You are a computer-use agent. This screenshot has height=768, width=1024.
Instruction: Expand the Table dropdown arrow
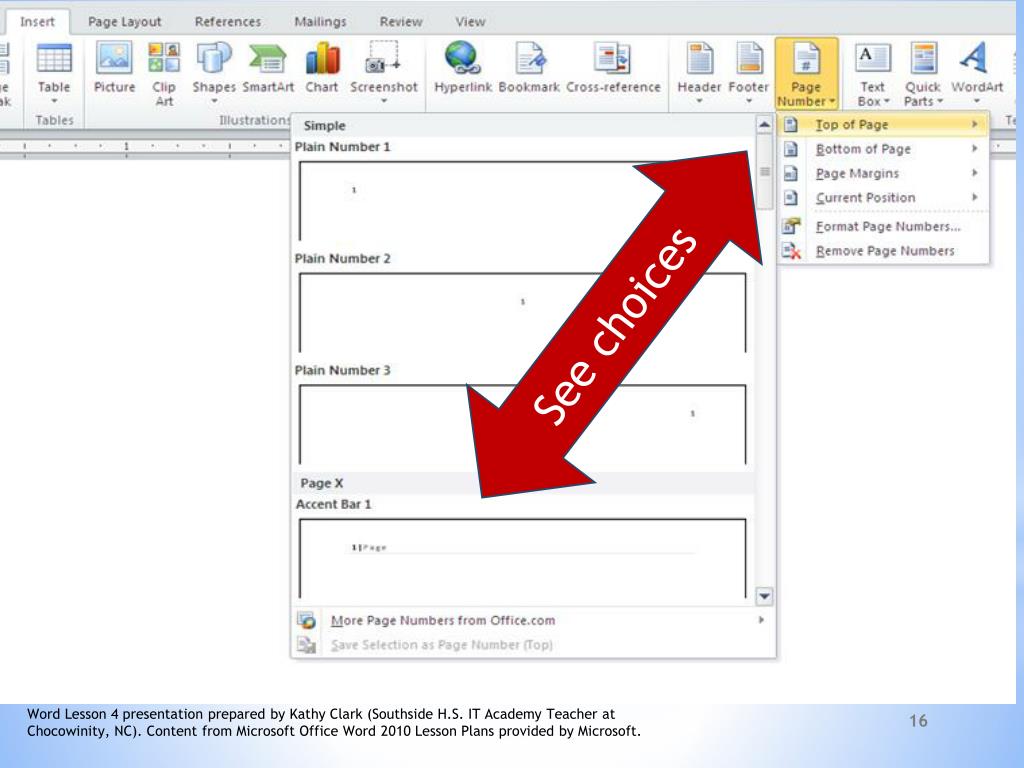pyautogui.click(x=54, y=101)
